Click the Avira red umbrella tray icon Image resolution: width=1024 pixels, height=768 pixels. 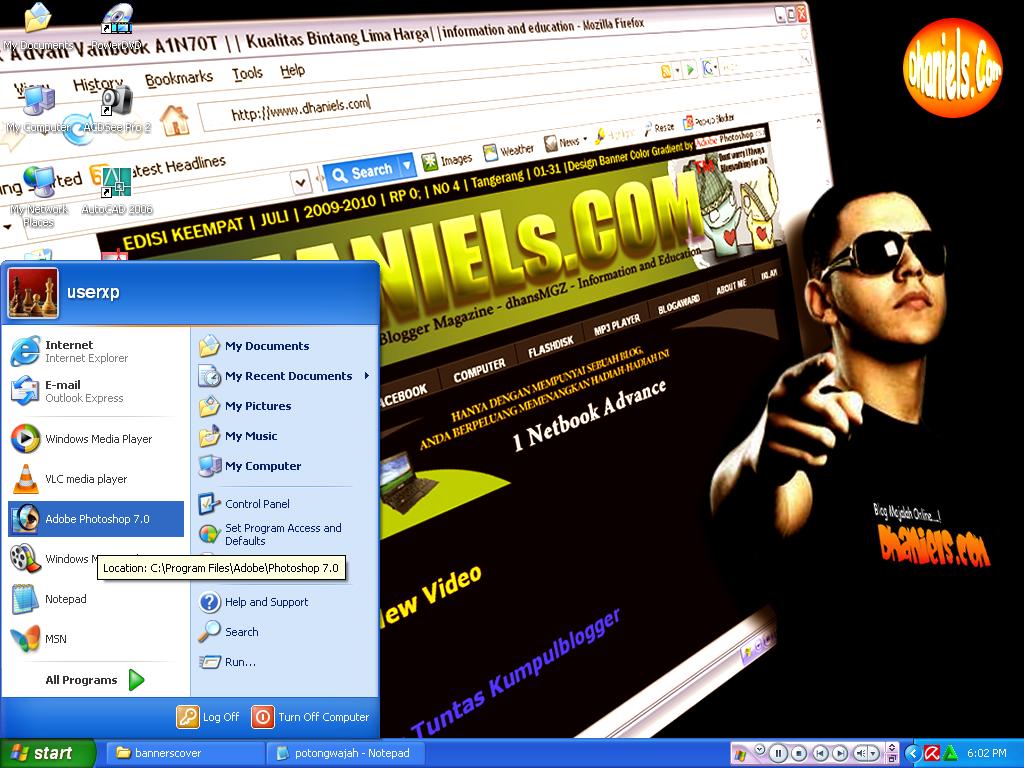tap(933, 754)
